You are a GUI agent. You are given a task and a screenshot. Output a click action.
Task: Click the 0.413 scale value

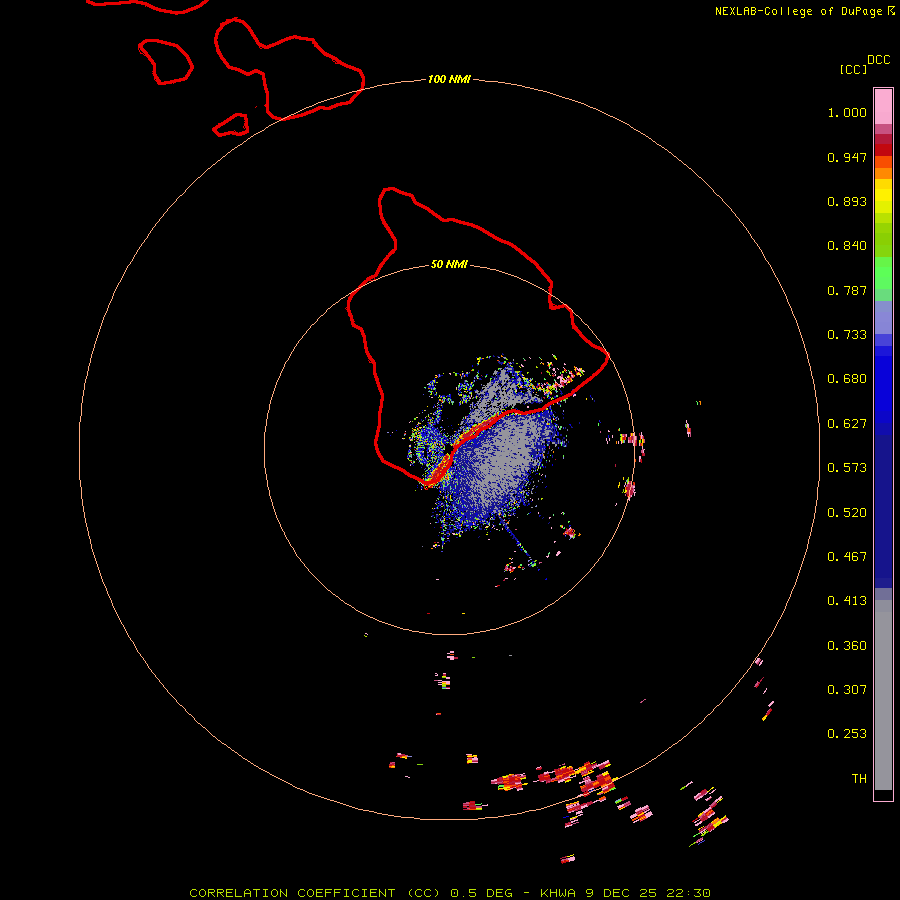pos(847,601)
